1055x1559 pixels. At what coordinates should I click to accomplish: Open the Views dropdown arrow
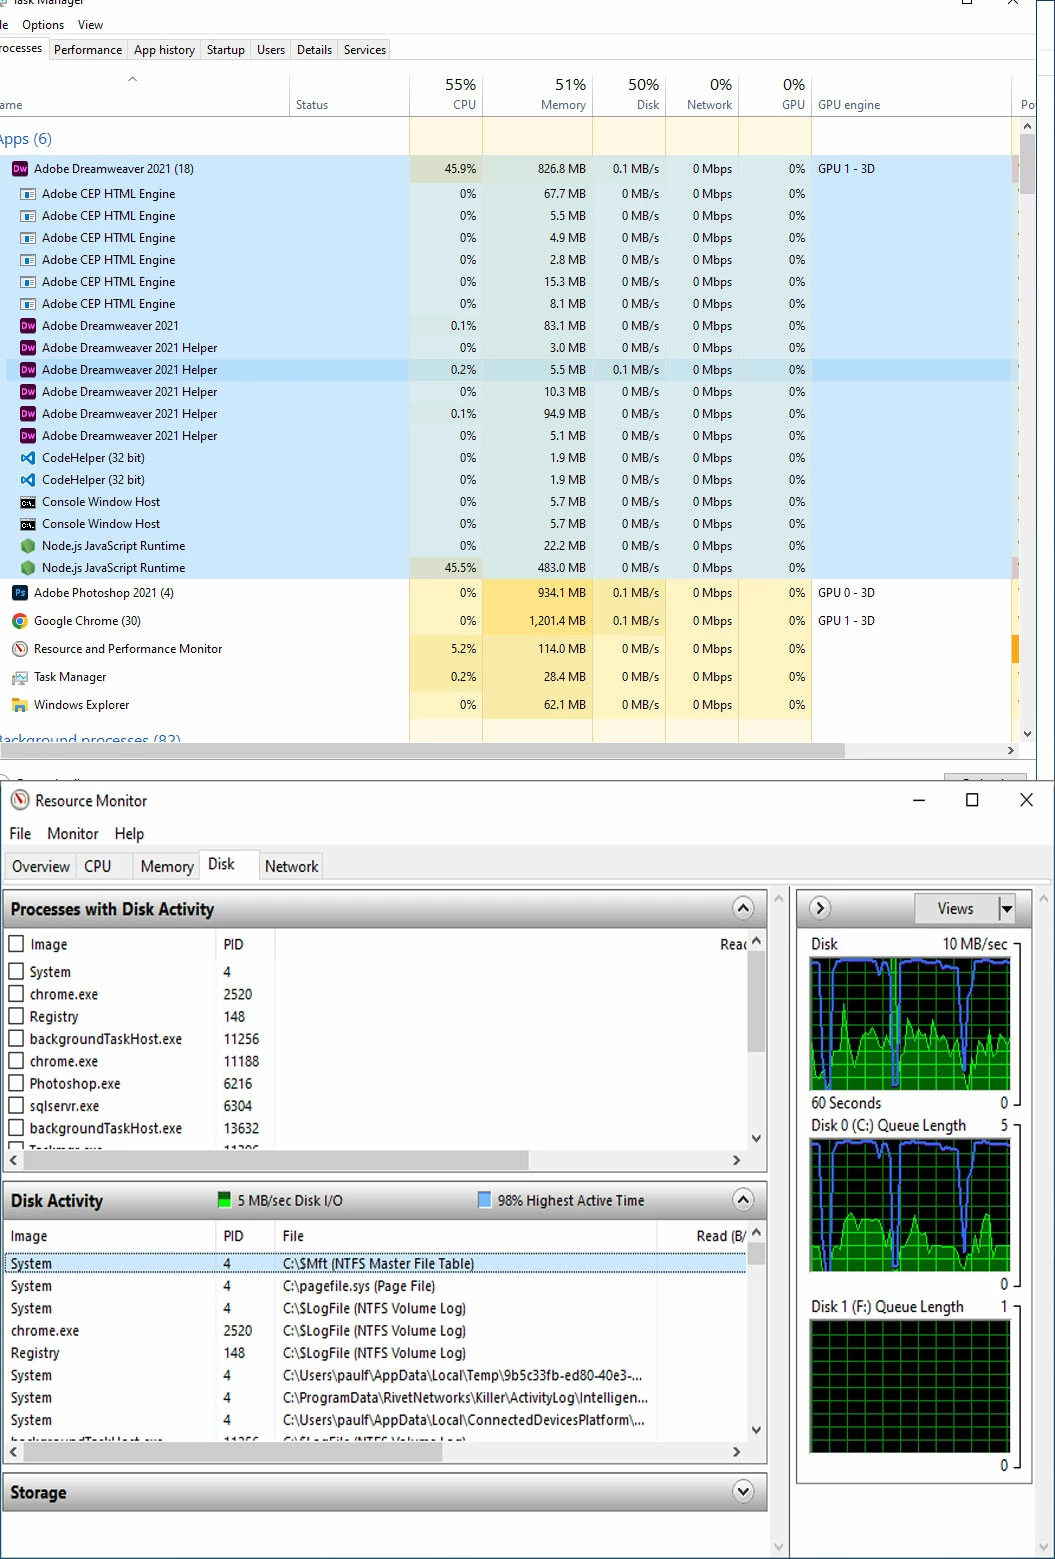pyautogui.click(x=1006, y=908)
